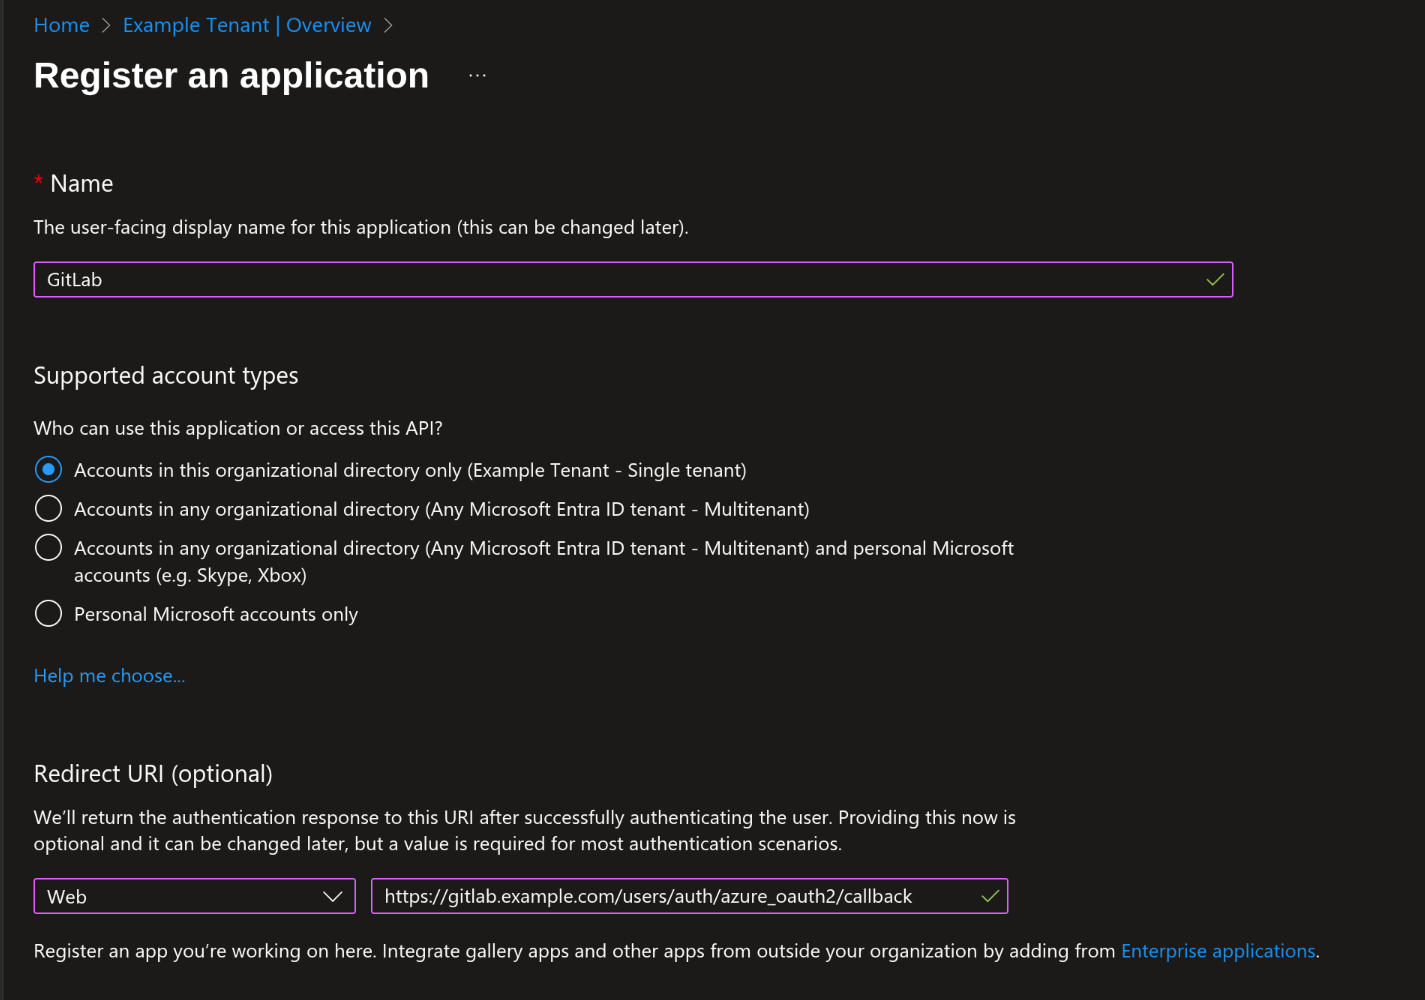
Task: Click the green checkmark in Name field
Action: pos(1215,280)
